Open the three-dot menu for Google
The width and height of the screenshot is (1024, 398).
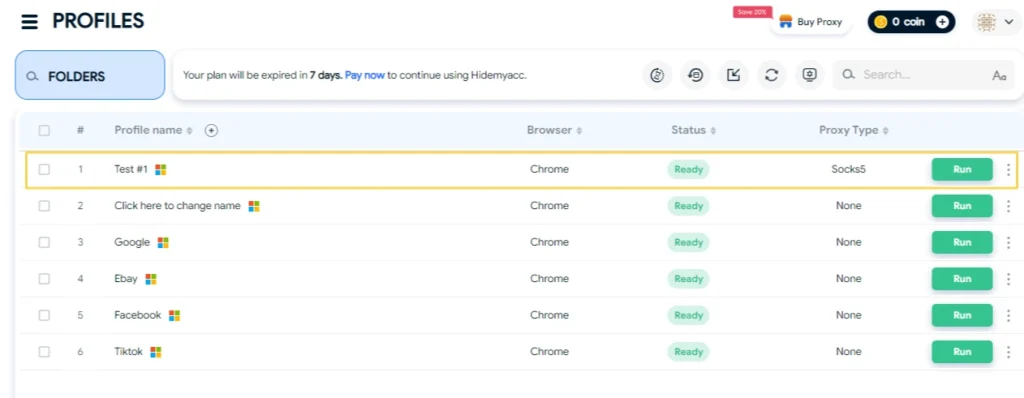pyautogui.click(x=1008, y=242)
